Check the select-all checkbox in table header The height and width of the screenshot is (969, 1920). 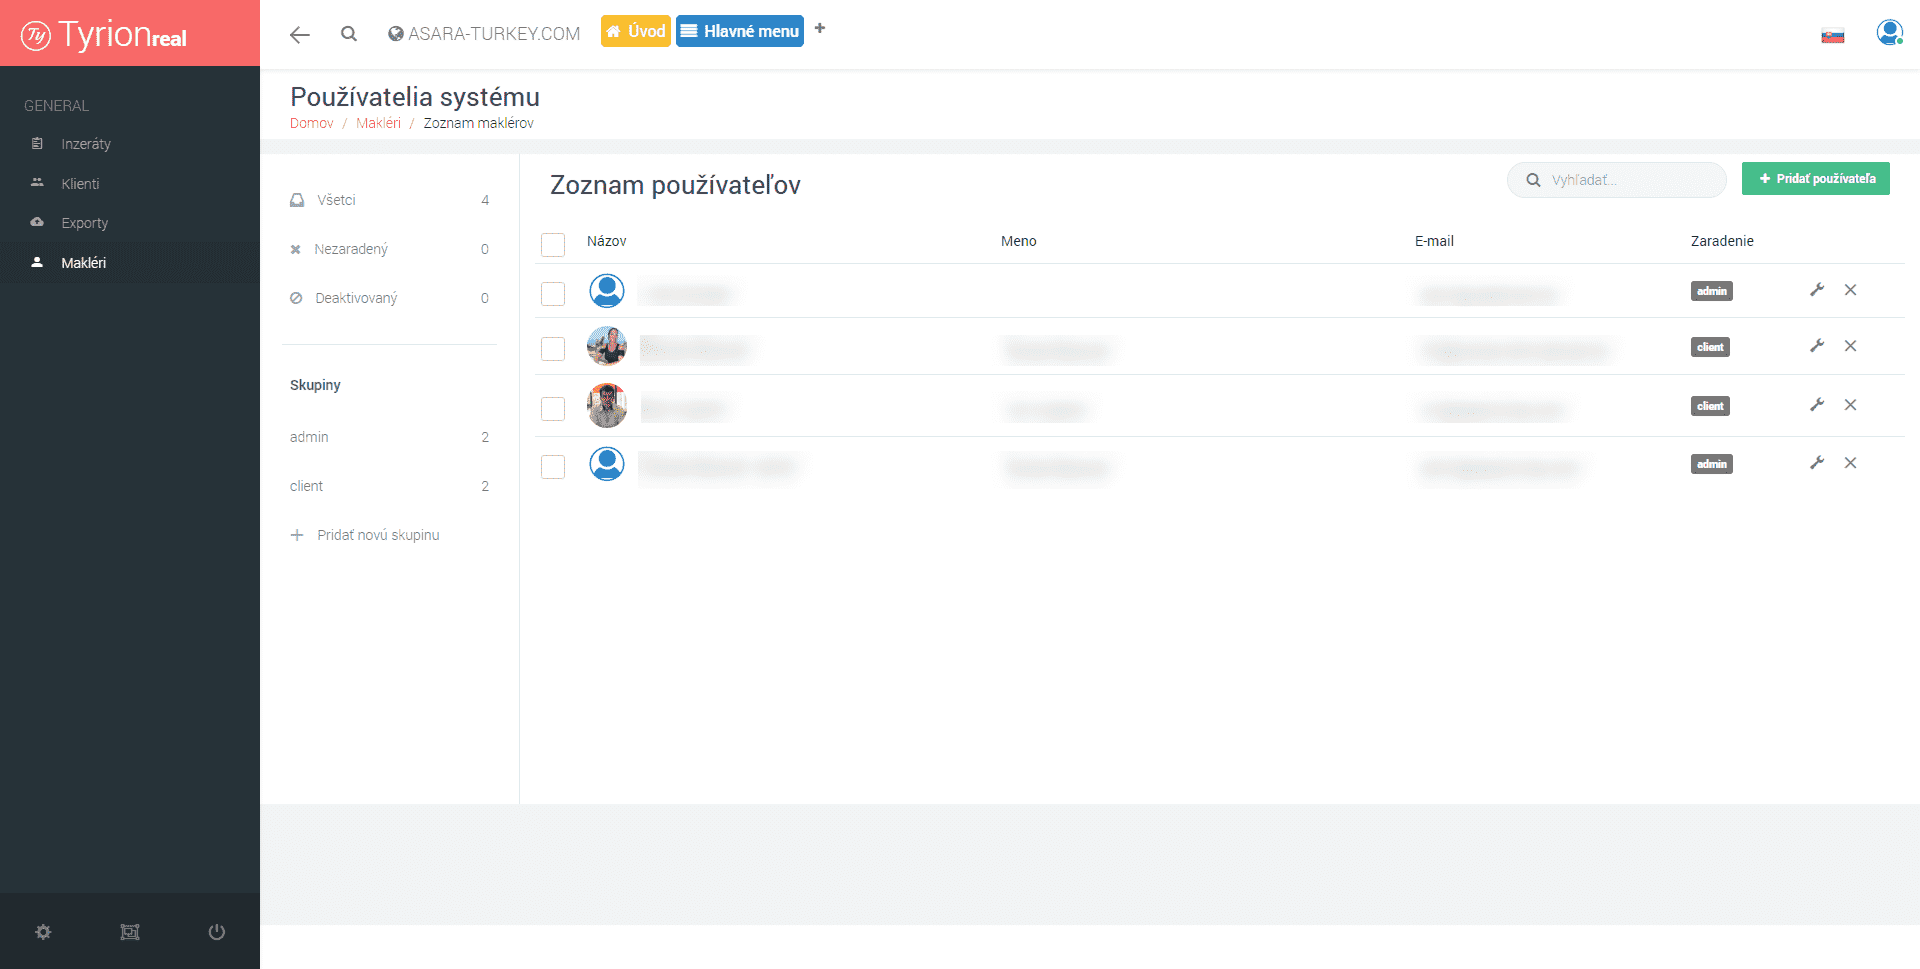553,244
